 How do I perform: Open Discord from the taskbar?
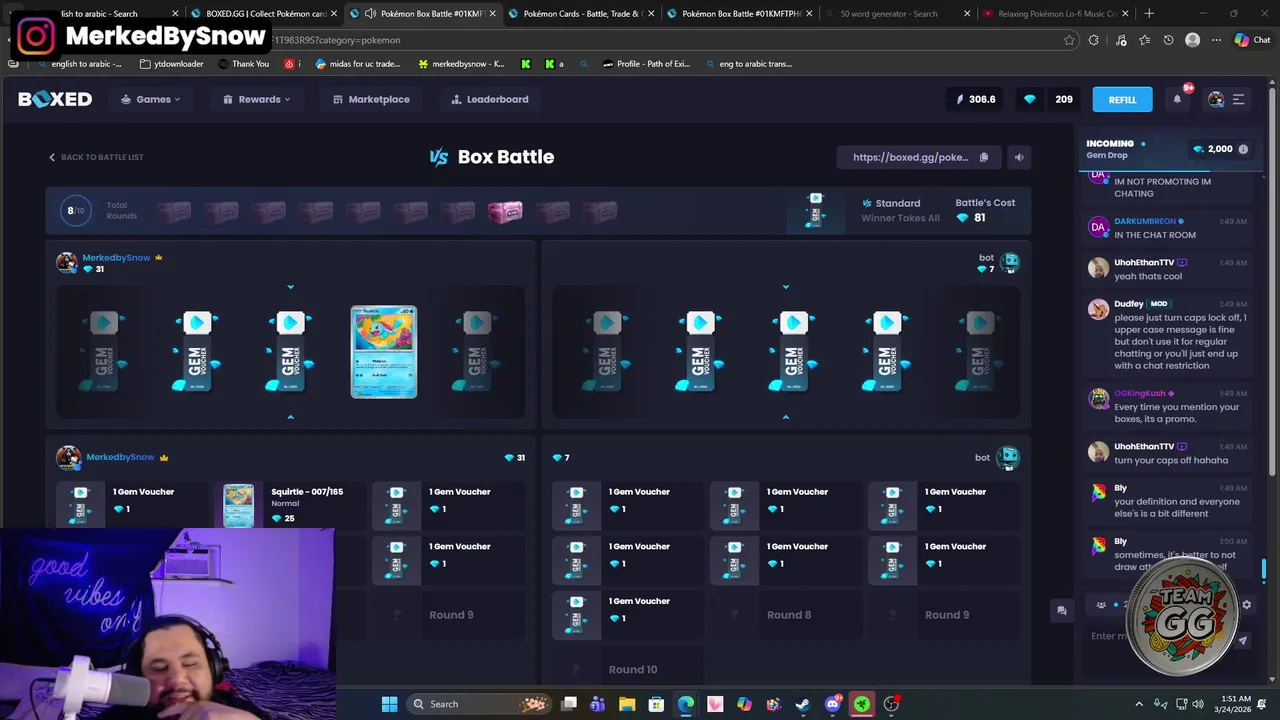click(x=833, y=704)
